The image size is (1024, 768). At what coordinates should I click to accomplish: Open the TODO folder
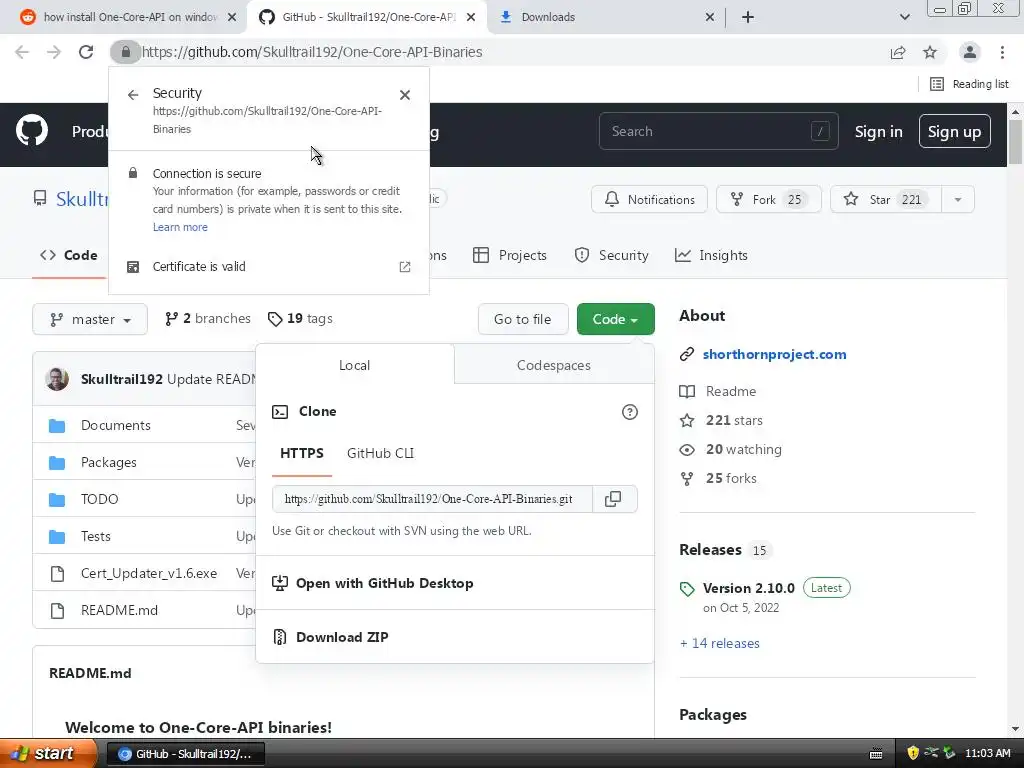tap(99, 500)
